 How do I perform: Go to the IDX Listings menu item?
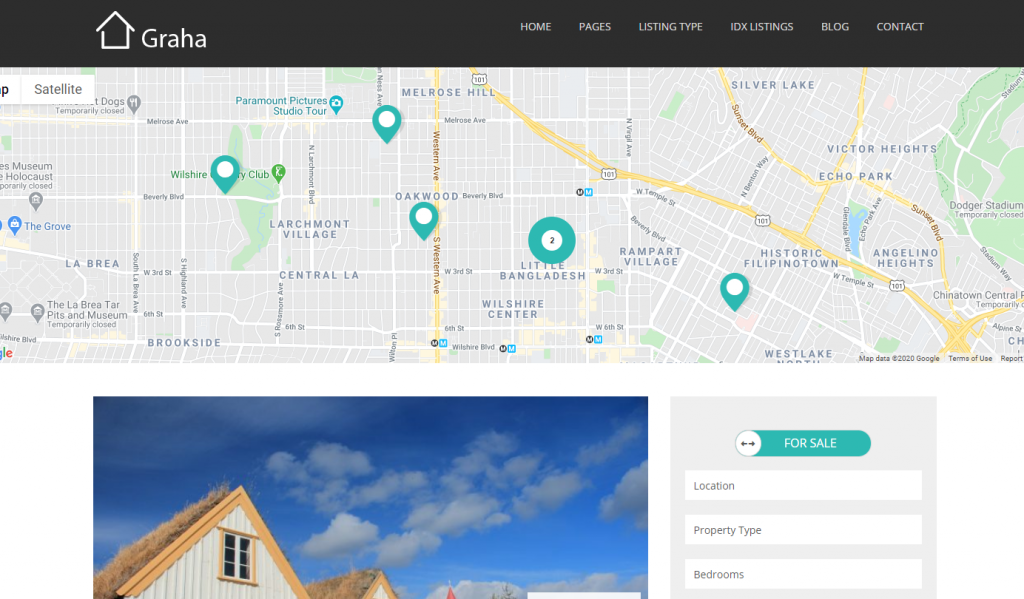point(761,27)
